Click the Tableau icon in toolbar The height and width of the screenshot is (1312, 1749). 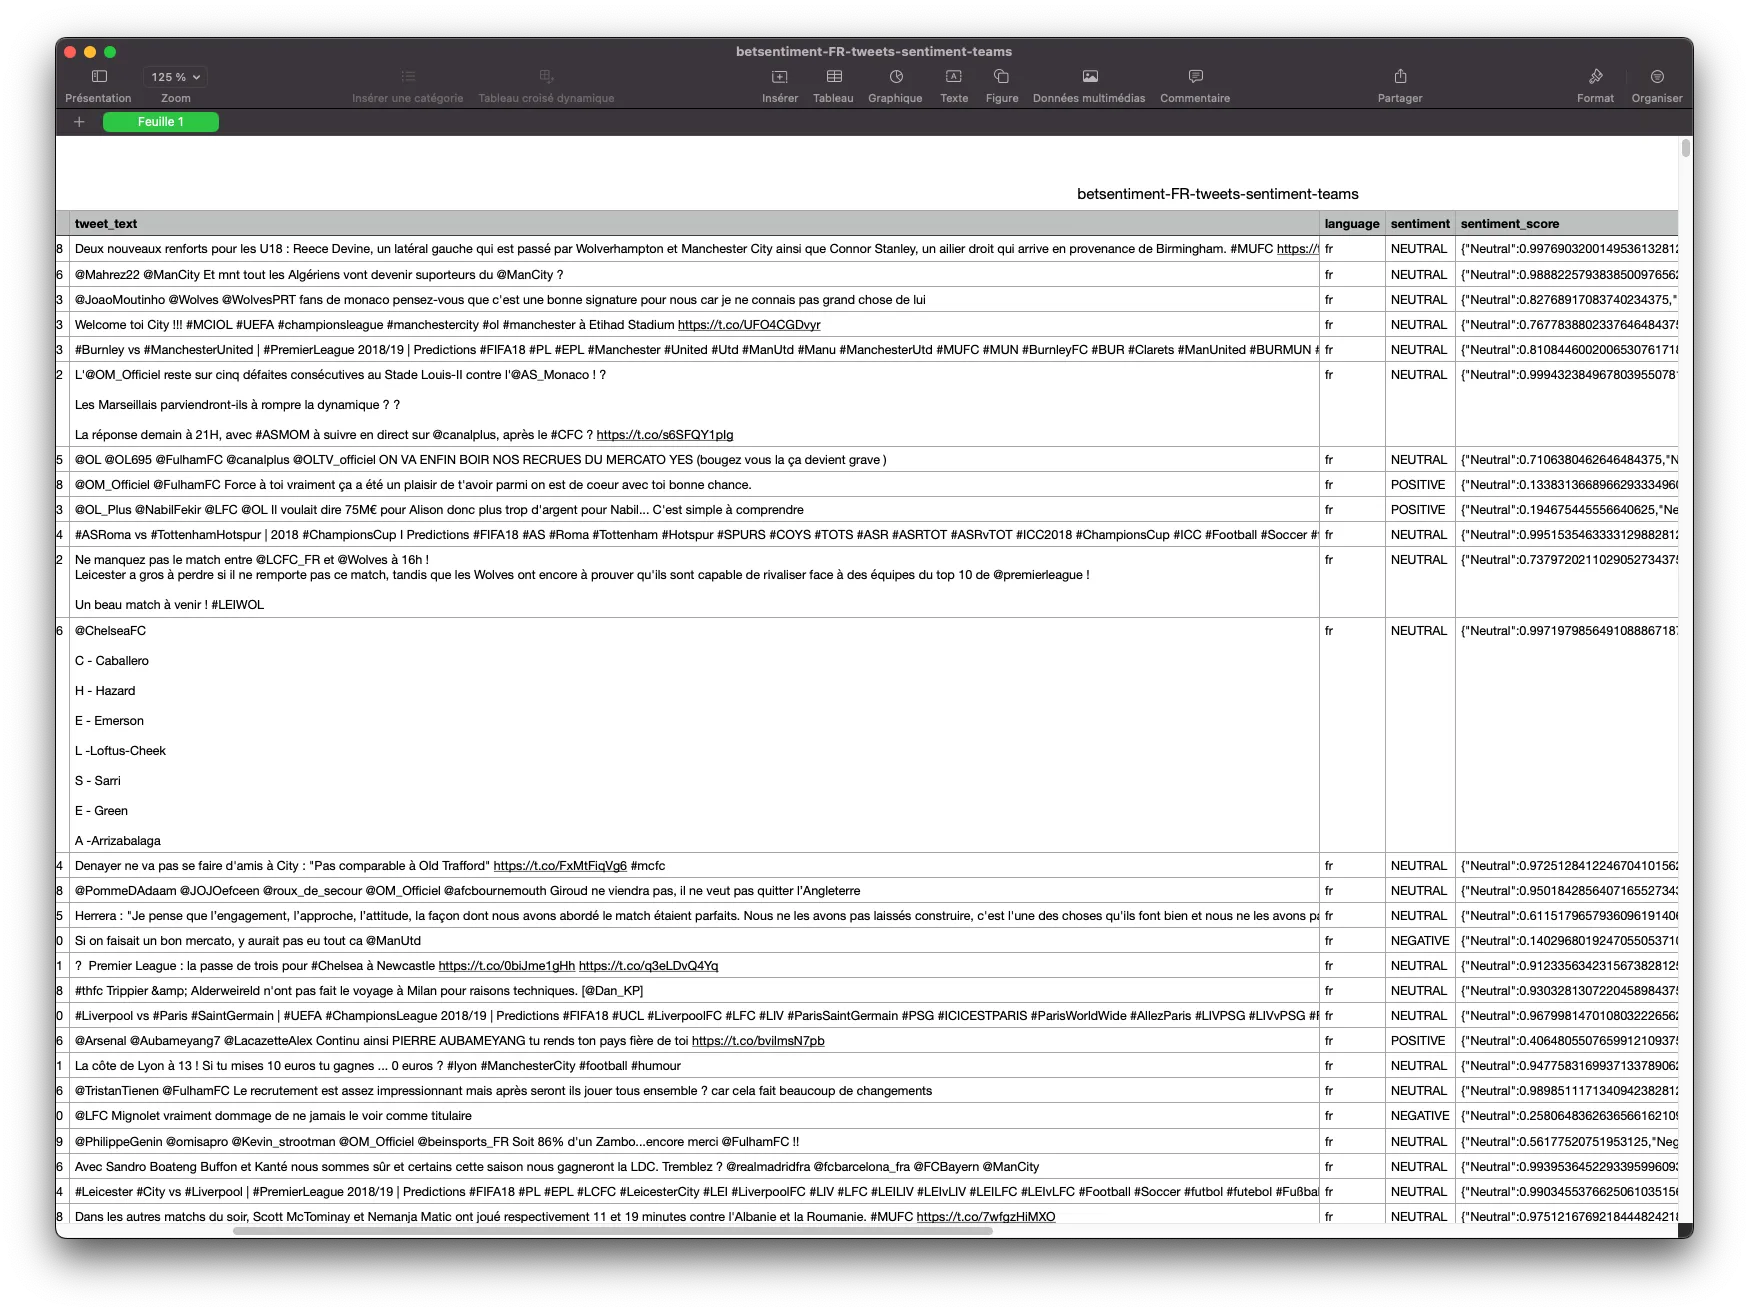[x=833, y=77]
